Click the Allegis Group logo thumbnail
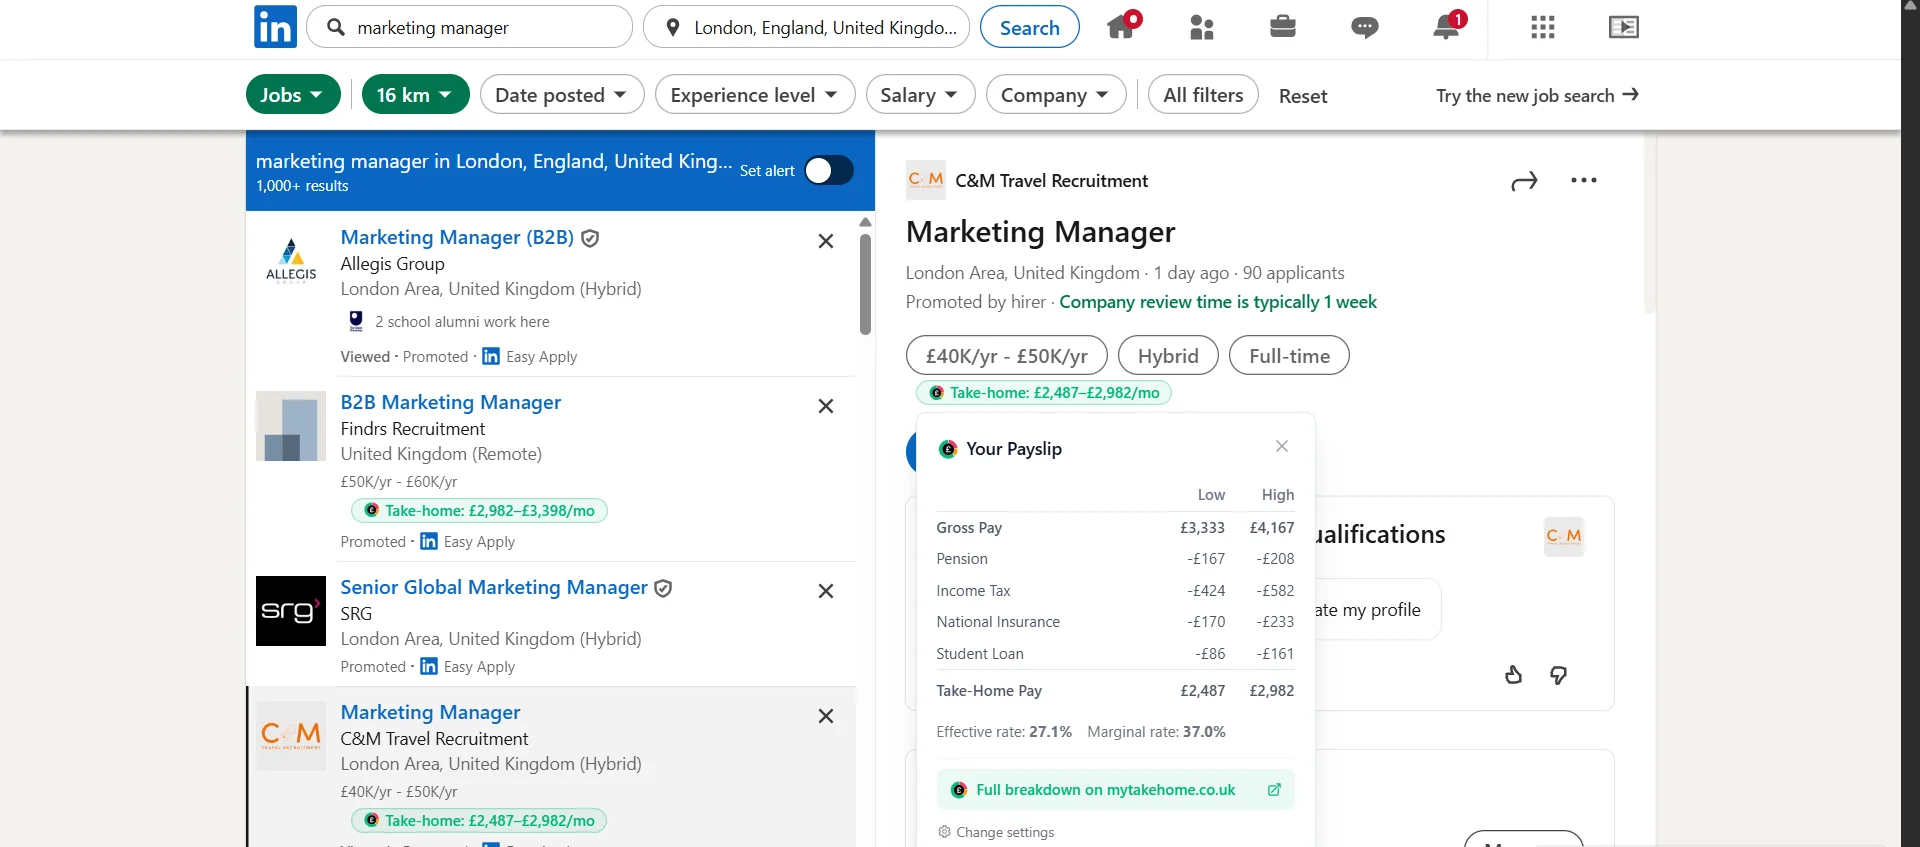This screenshot has width=1920, height=847. pyautogui.click(x=291, y=261)
